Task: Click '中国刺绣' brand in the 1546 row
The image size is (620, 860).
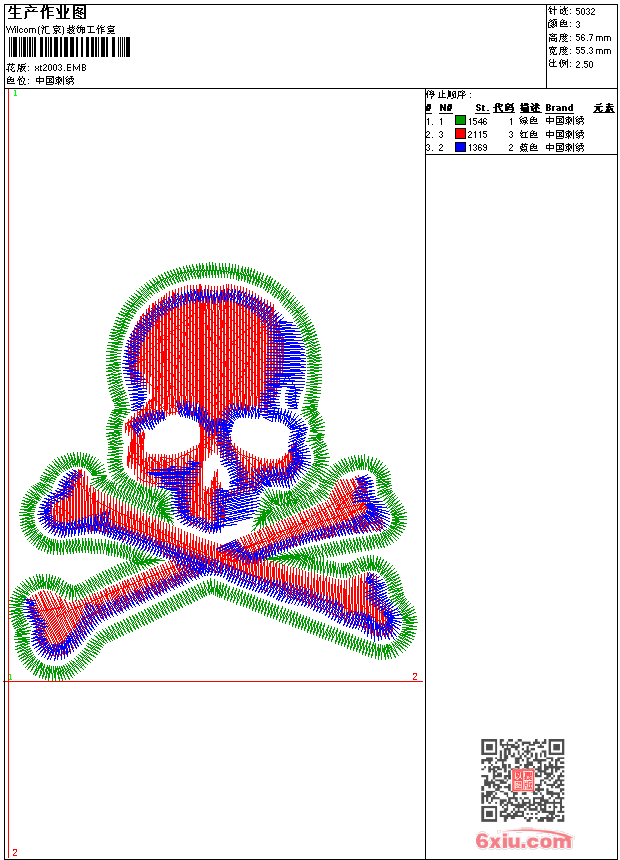Action: 565,121
